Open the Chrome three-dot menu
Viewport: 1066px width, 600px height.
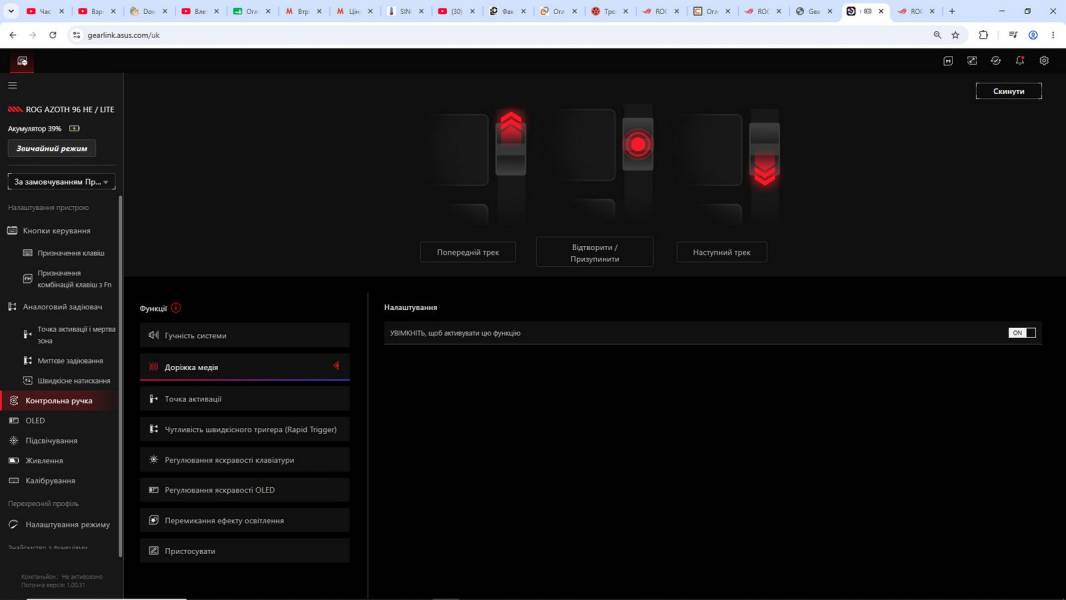(x=1053, y=35)
